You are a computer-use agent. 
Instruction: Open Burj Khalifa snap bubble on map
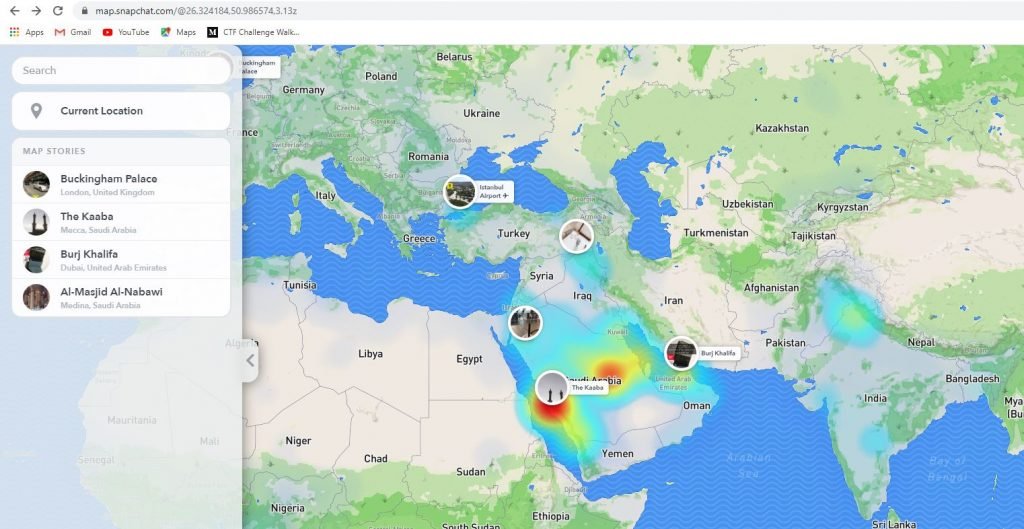(681, 353)
